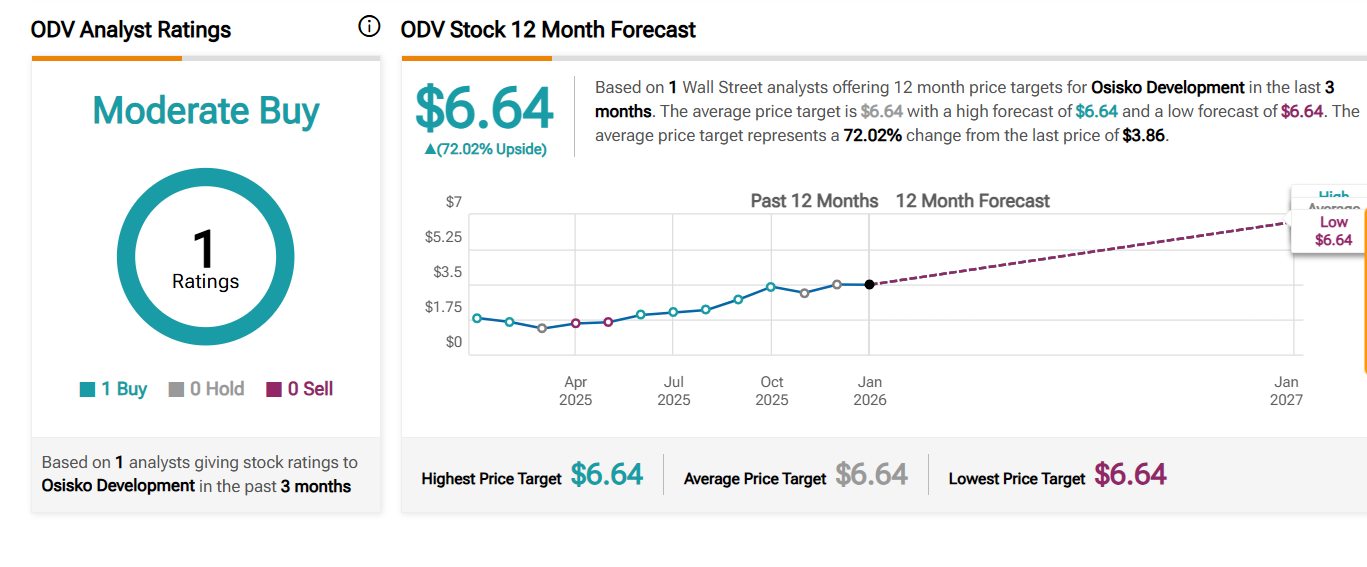Click Osisko Development in the forecast description
This screenshot has width=1367, height=567.
pos(1168,88)
